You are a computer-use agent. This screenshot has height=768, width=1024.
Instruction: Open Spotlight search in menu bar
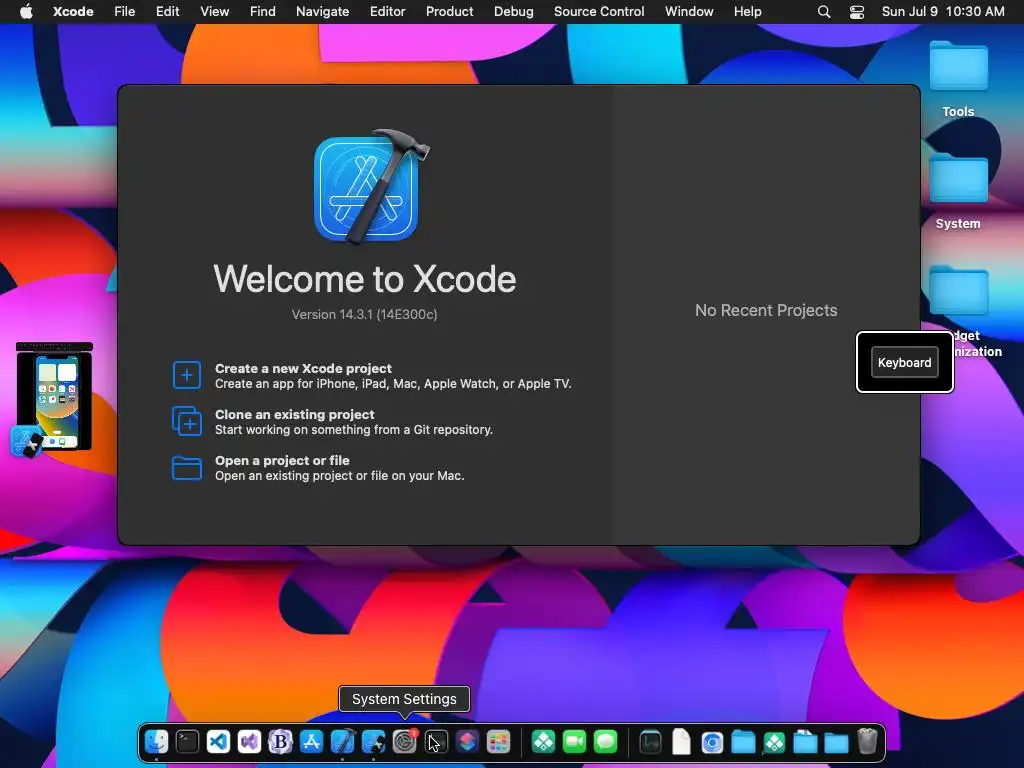point(824,12)
